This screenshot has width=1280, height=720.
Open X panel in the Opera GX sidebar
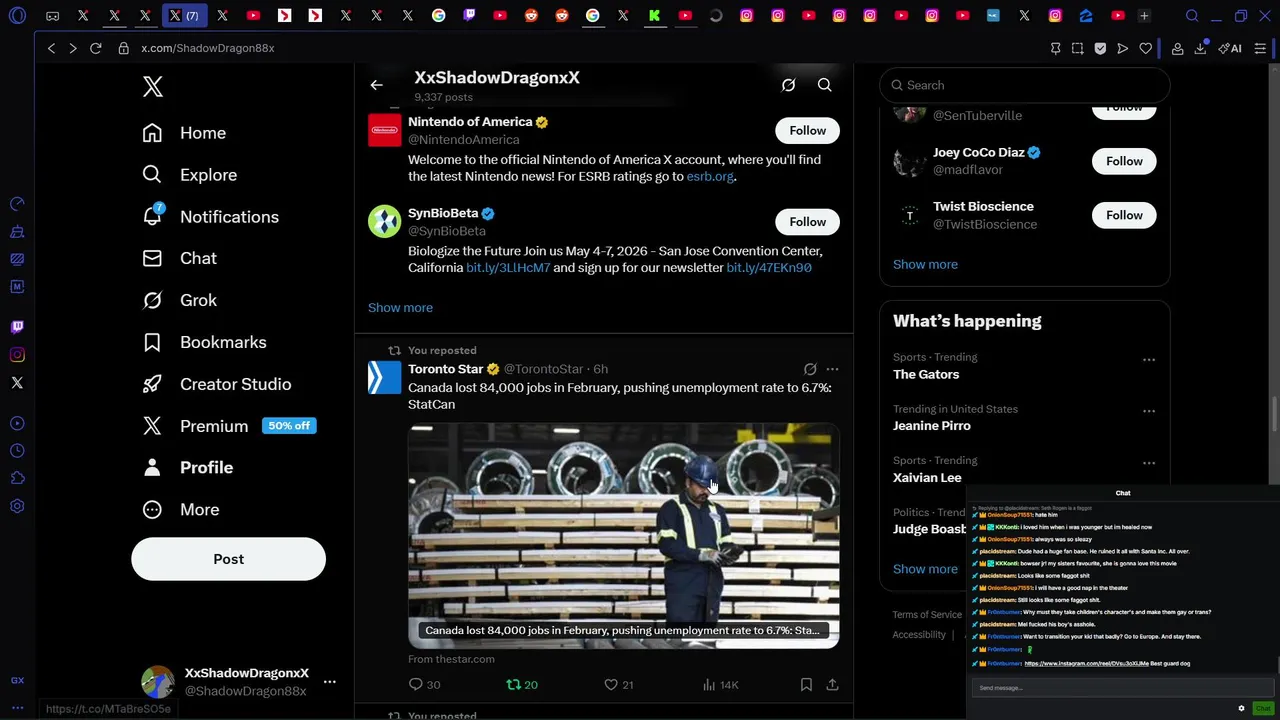(17, 383)
